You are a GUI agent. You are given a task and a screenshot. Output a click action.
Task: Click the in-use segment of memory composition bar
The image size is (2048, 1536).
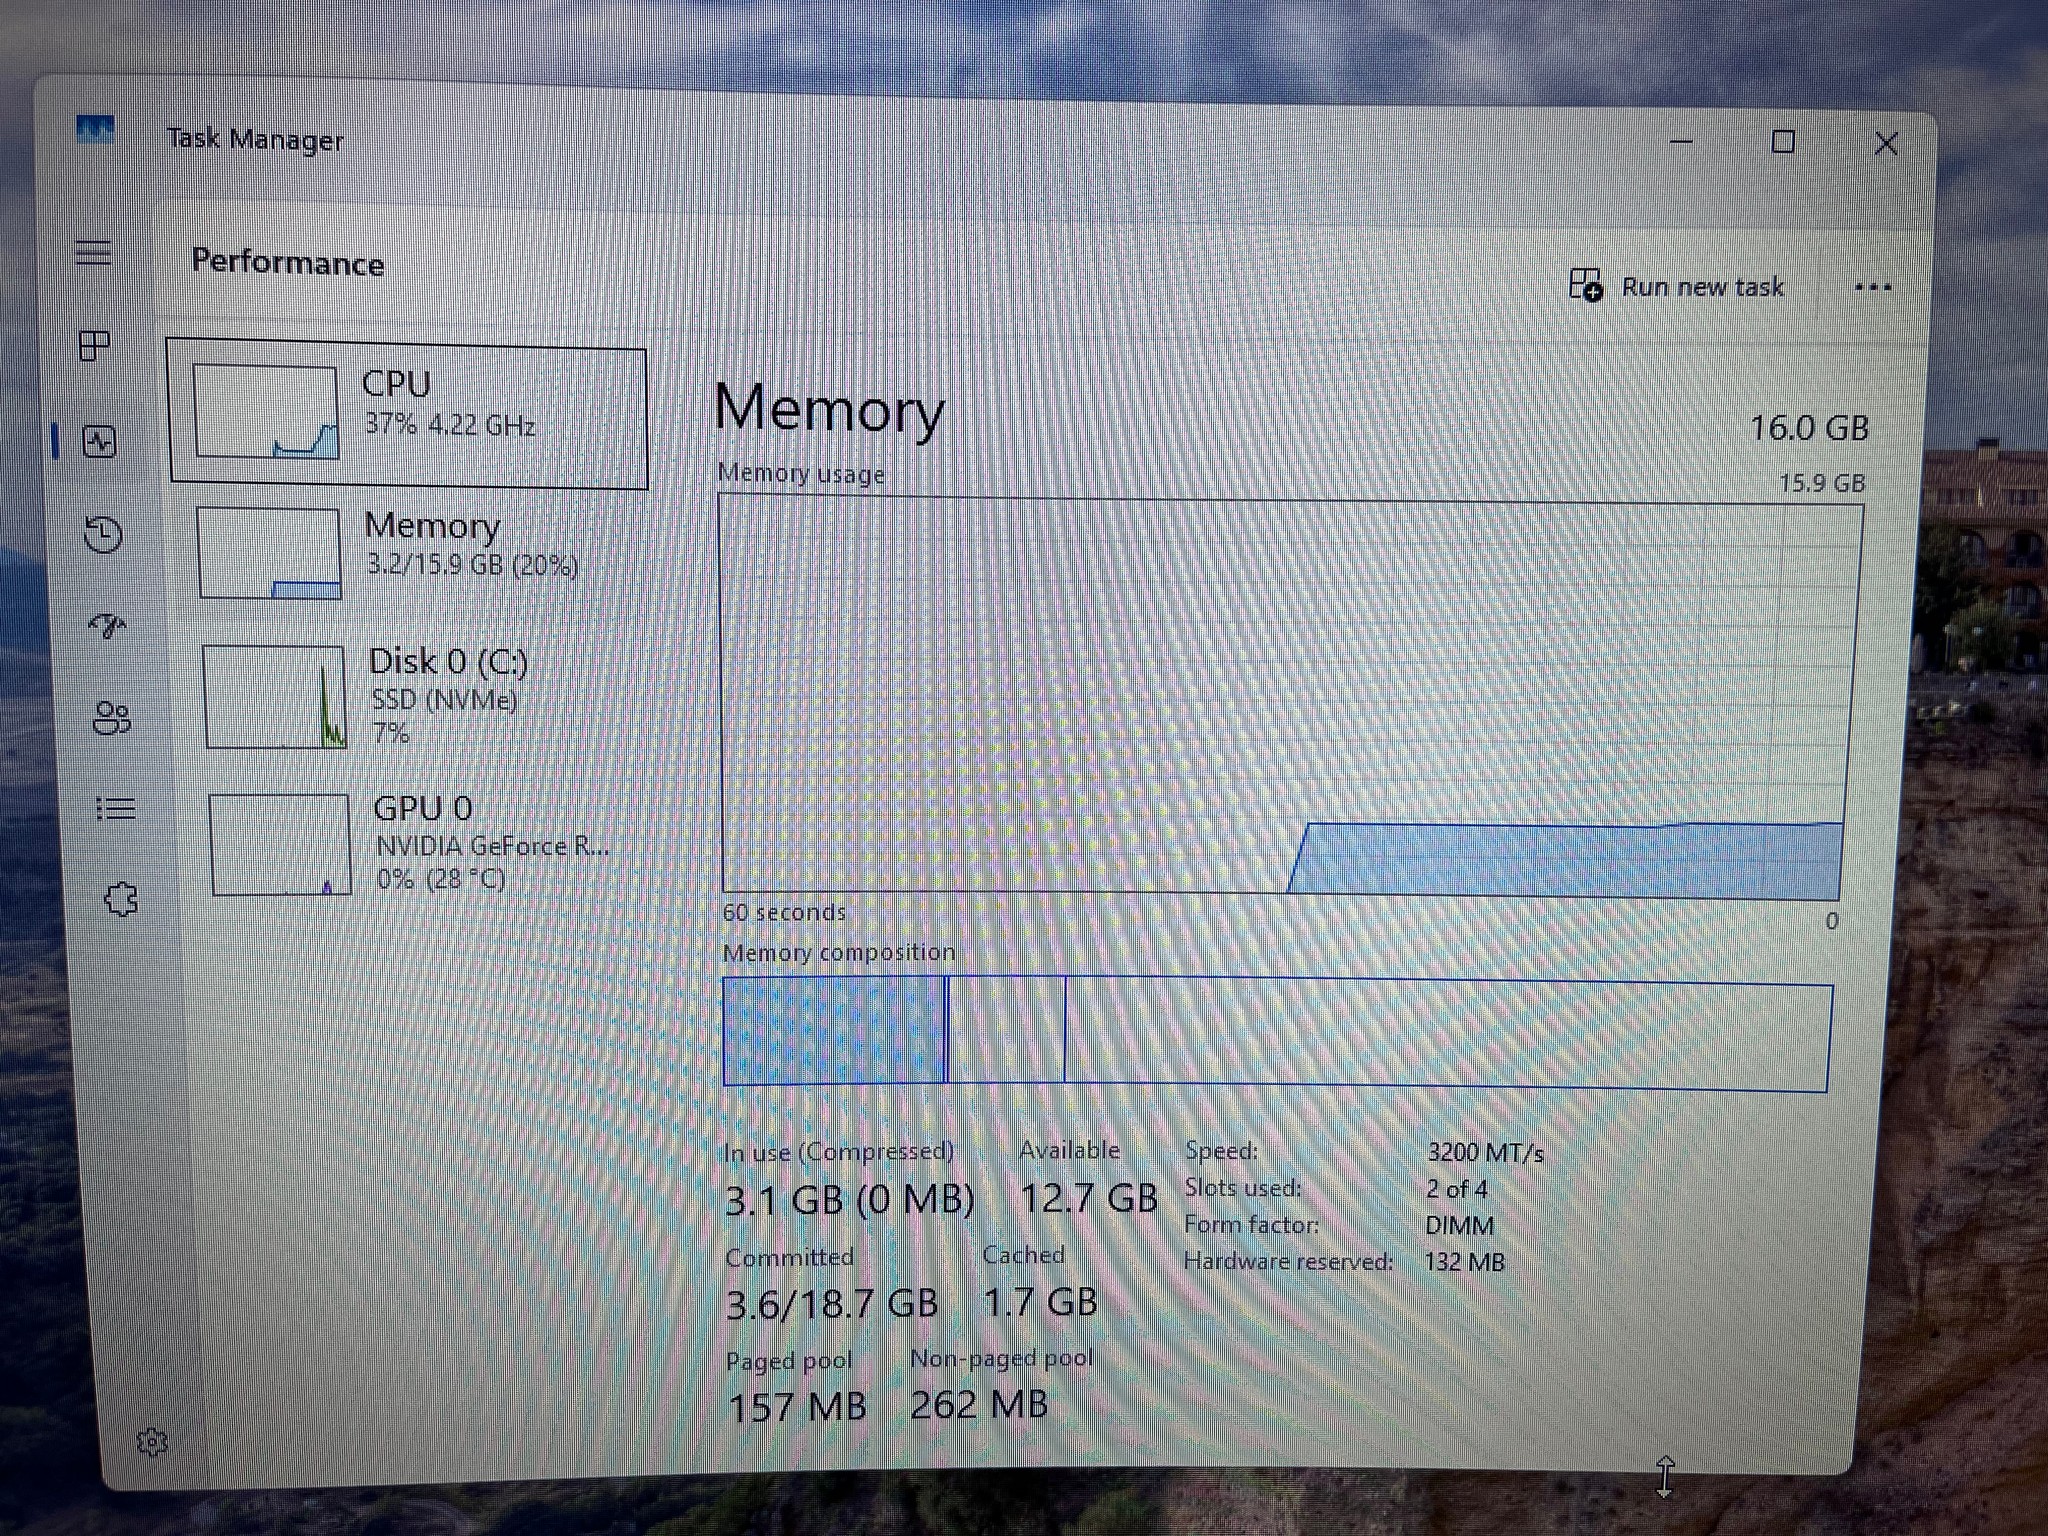(834, 1030)
